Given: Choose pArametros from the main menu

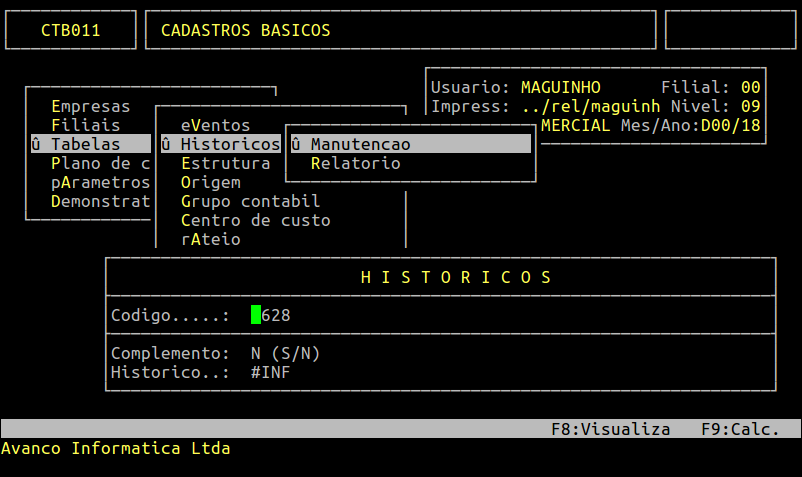Looking at the screenshot, I should pyautogui.click(x=100, y=182).
